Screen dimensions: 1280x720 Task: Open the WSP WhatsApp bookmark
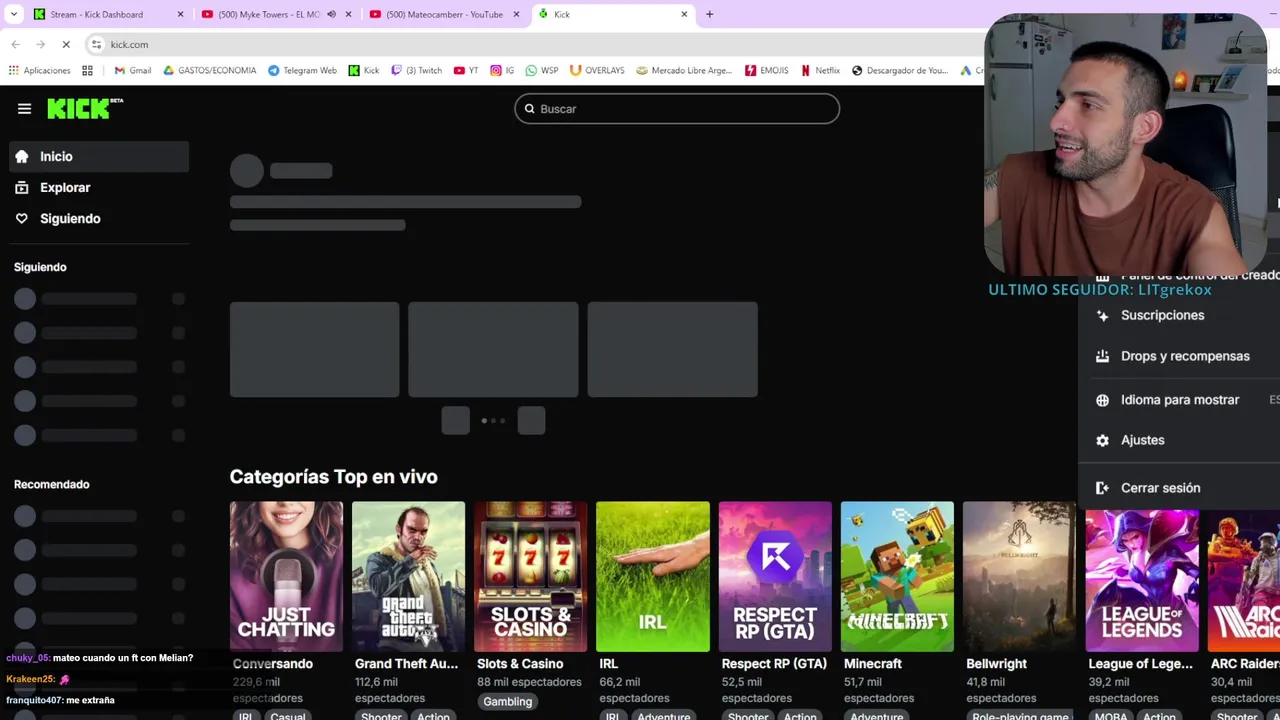tap(542, 70)
